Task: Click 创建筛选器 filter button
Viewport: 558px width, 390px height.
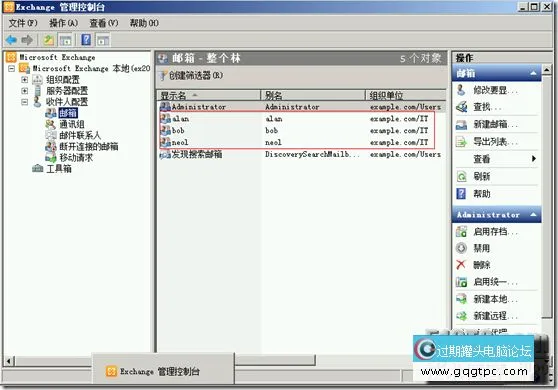Action: tap(191, 75)
